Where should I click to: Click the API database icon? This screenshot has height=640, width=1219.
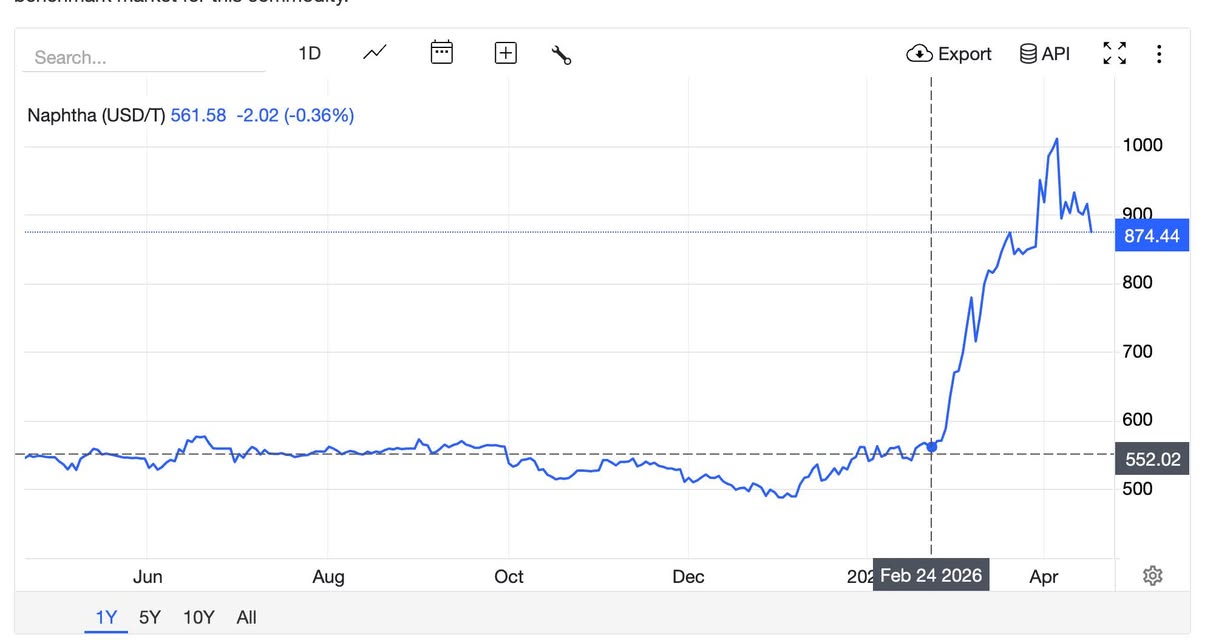1028,54
